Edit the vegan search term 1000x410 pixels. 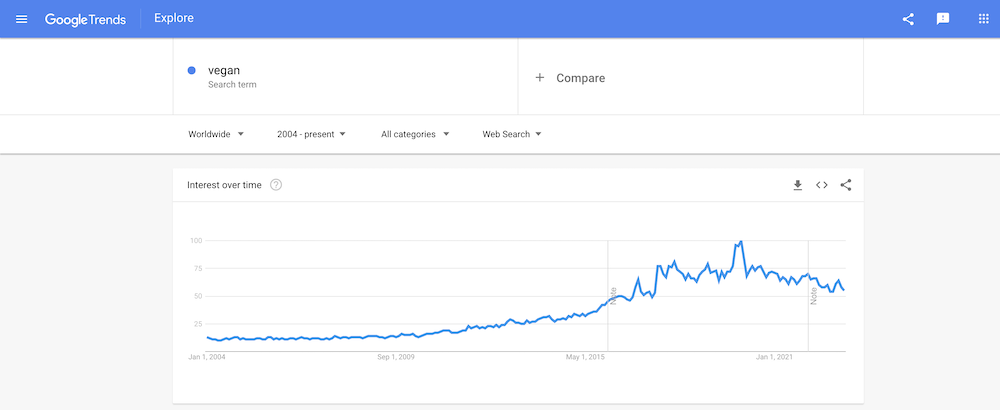[x=224, y=71]
